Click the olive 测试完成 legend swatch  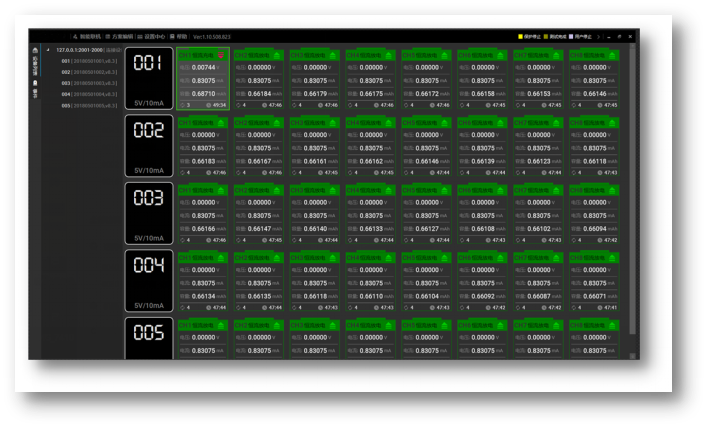pyautogui.click(x=546, y=37)
